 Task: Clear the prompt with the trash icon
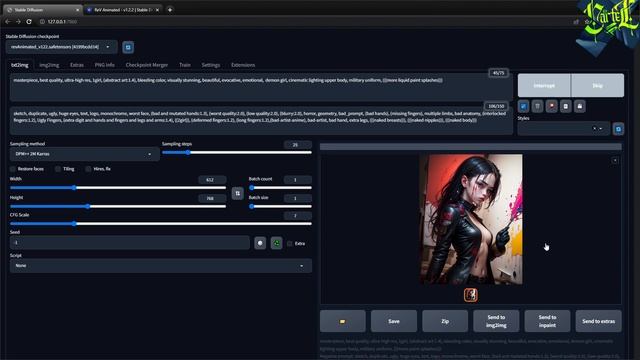pyautogui.click(x=538, y=107)
